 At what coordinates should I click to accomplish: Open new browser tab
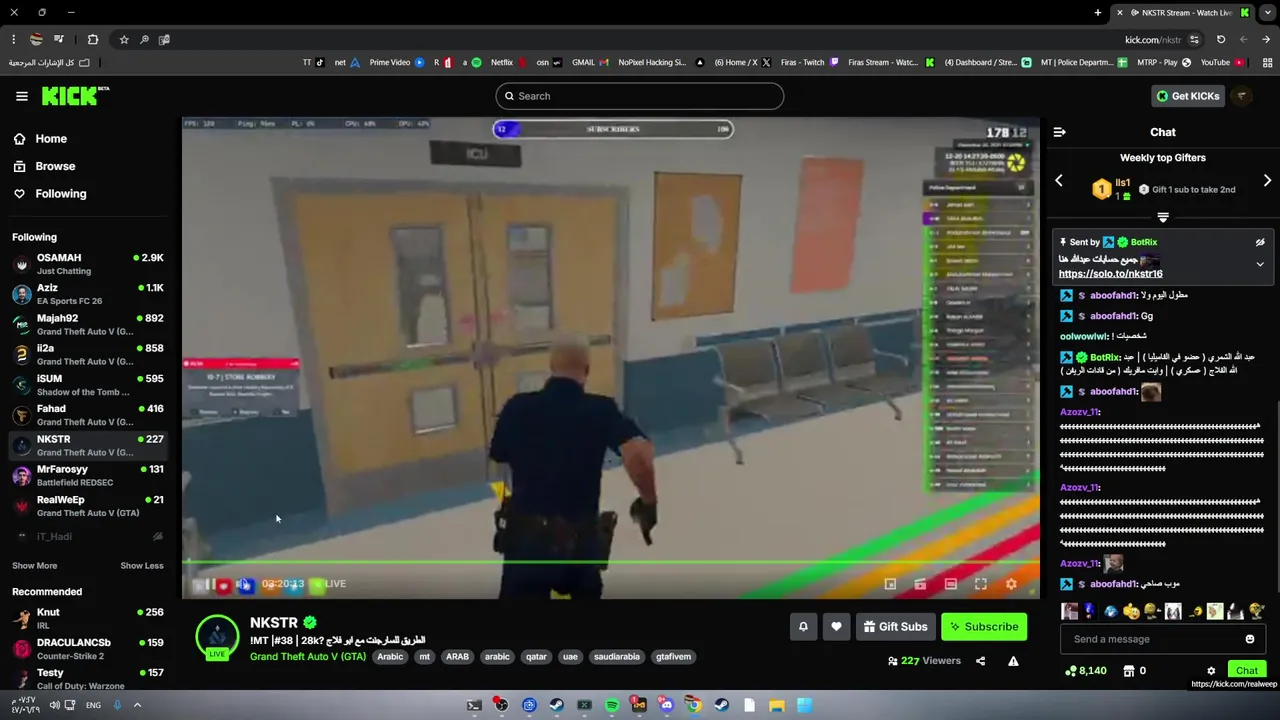click(1098, 13)
